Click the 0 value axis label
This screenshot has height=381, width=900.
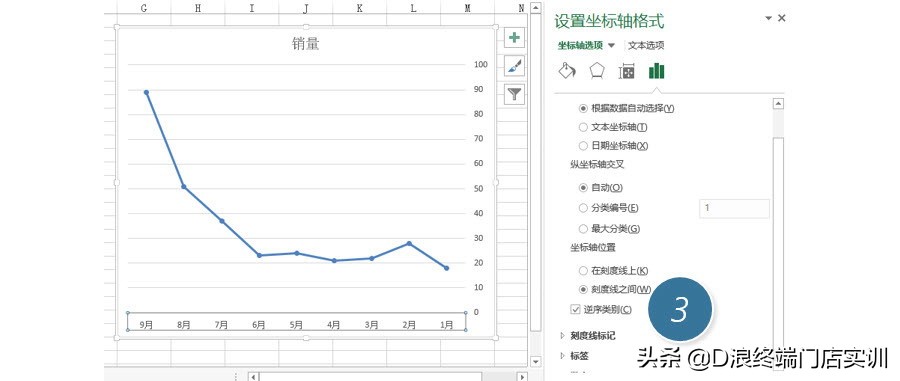(x=476, y=312)
